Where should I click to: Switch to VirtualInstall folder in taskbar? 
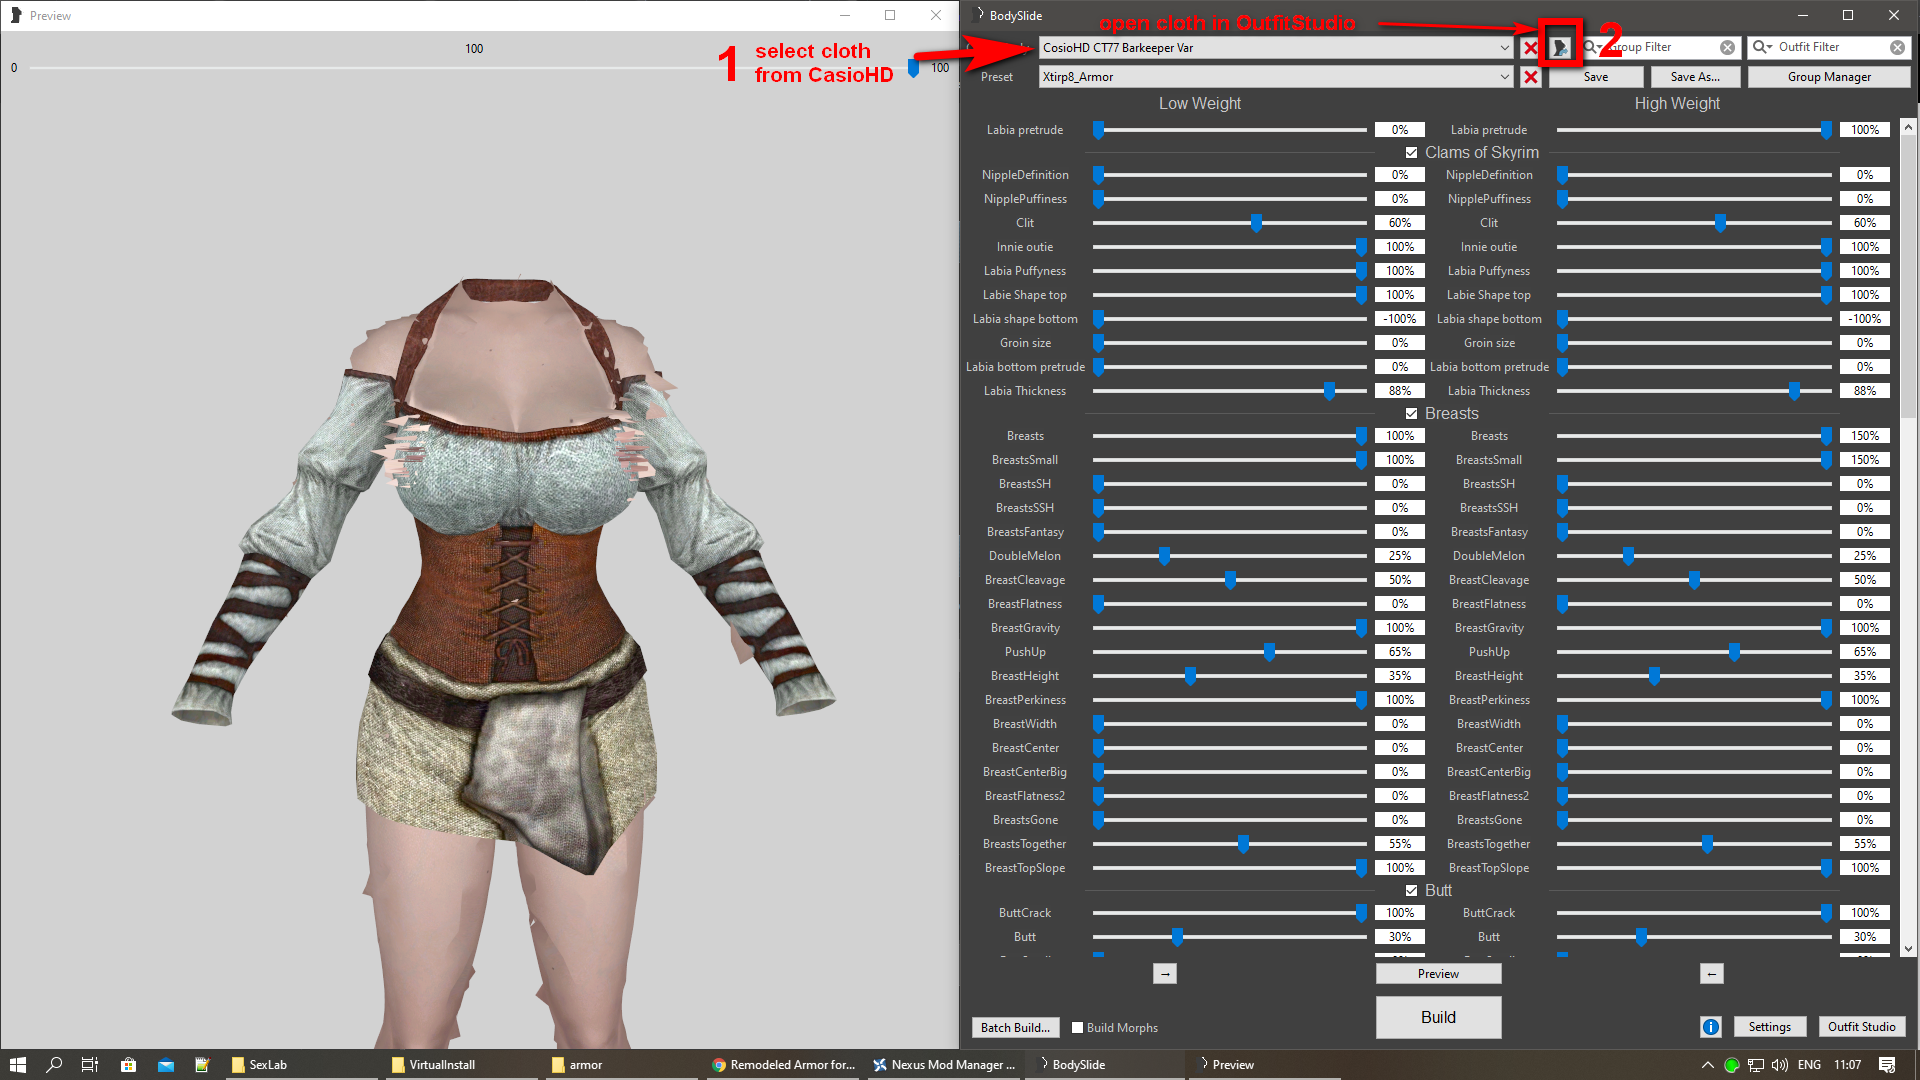pos(462,1065)
